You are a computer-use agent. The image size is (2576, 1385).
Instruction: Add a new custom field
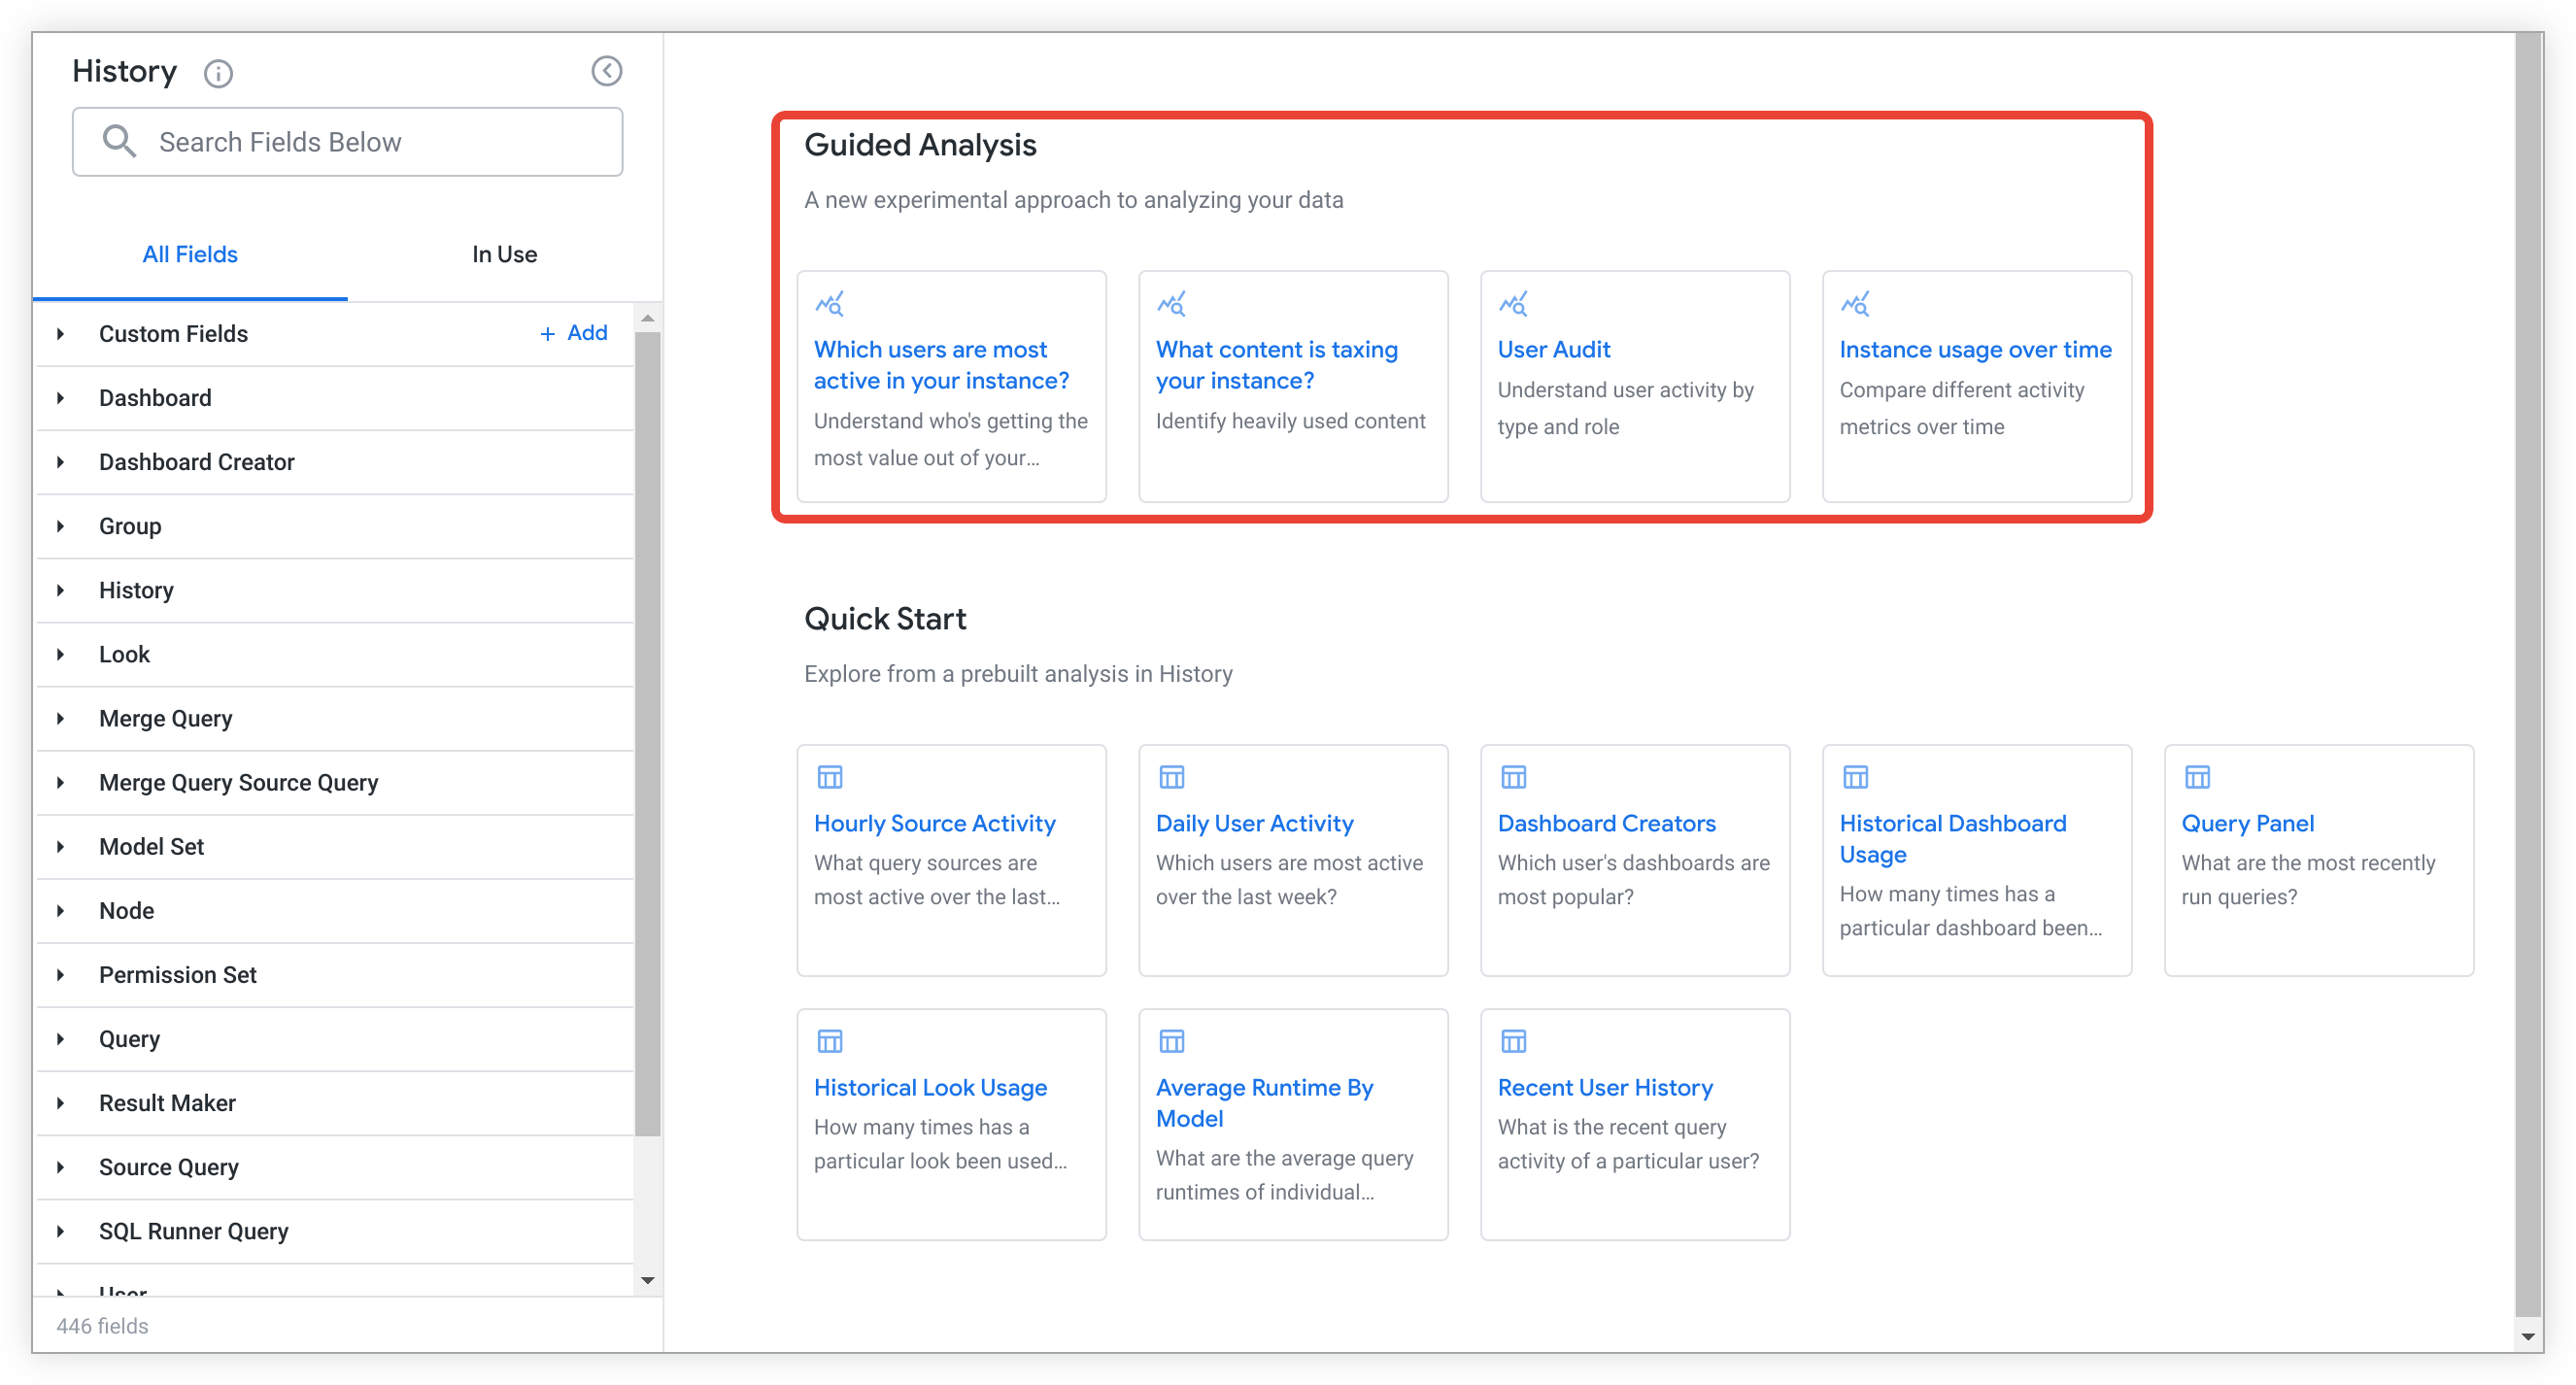574,333
